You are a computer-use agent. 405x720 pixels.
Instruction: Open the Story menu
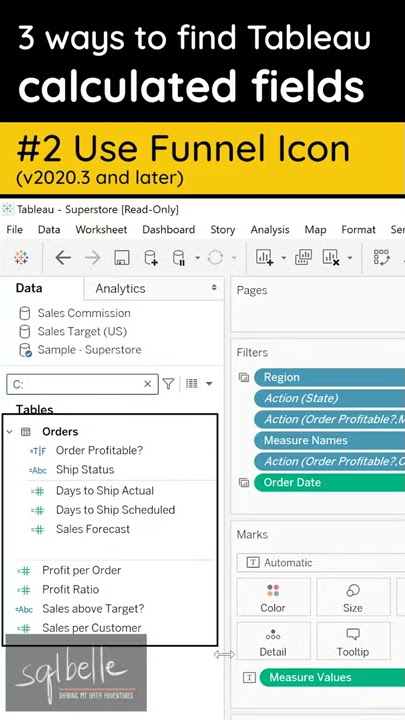click(x=223, y=230)
